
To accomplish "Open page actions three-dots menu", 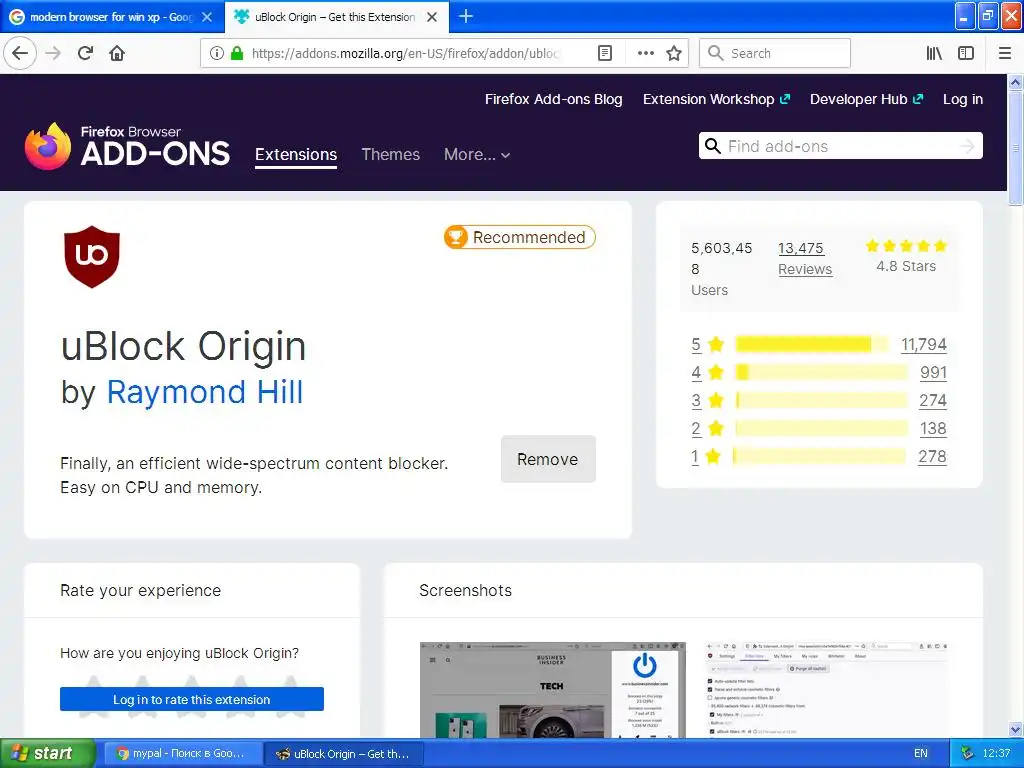I will tap(645, 53).
